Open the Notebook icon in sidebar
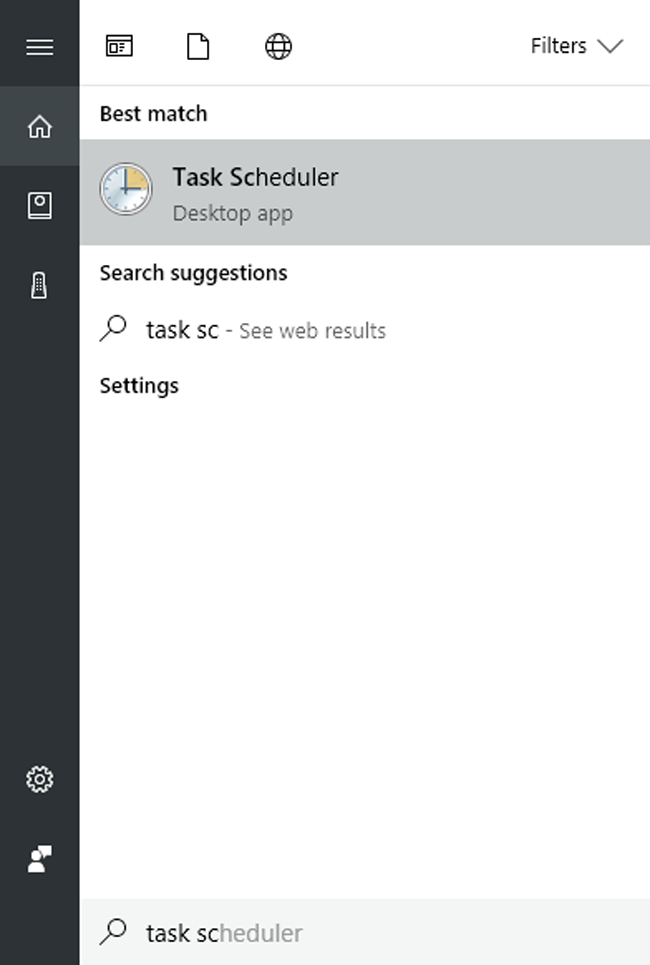Image resolution: width=650 pixels, height=965 pixels. (x=39, y=206)
